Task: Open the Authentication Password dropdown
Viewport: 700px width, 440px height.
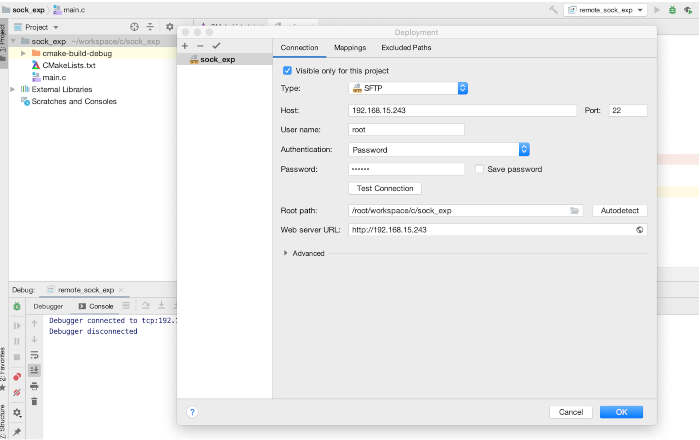Action: point(439,149)
